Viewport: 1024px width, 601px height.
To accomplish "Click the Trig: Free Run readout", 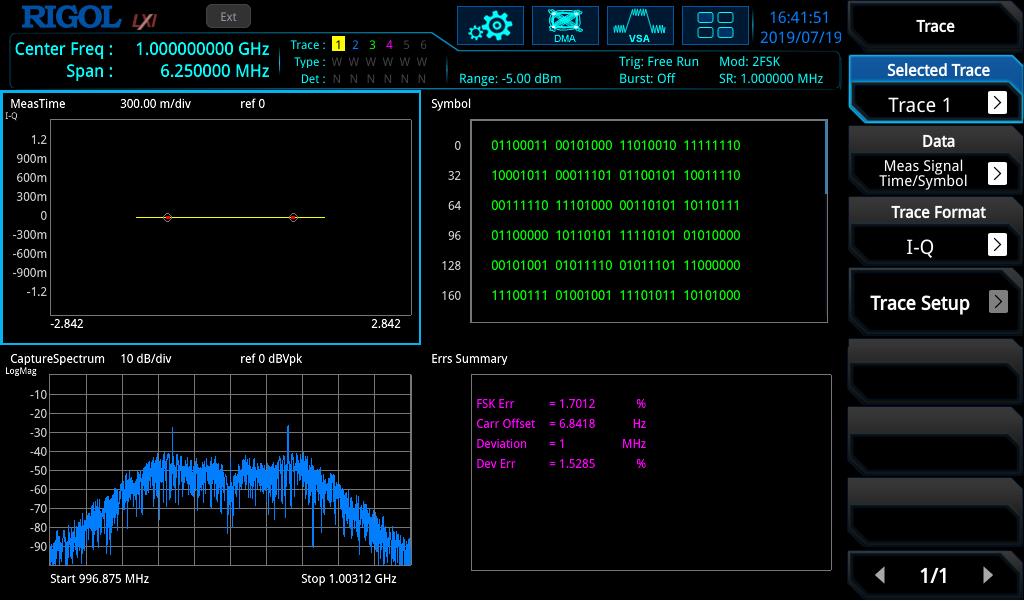I will [659, 61].
